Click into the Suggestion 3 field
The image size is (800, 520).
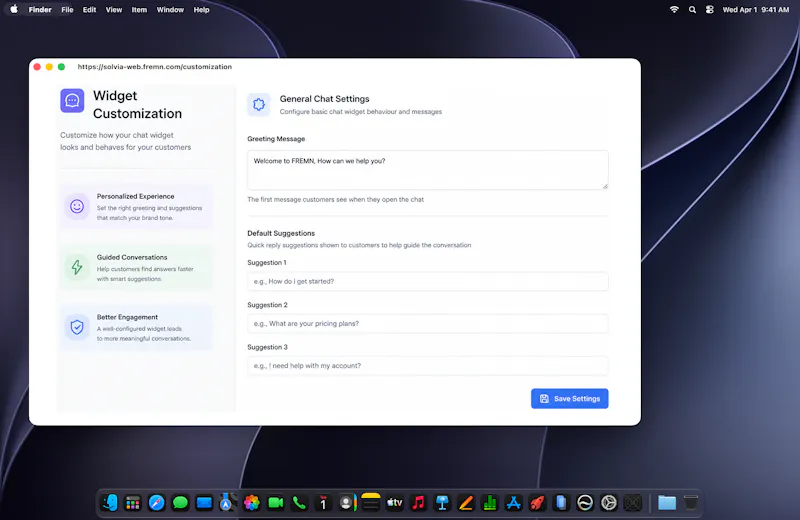tap(428, 366)
